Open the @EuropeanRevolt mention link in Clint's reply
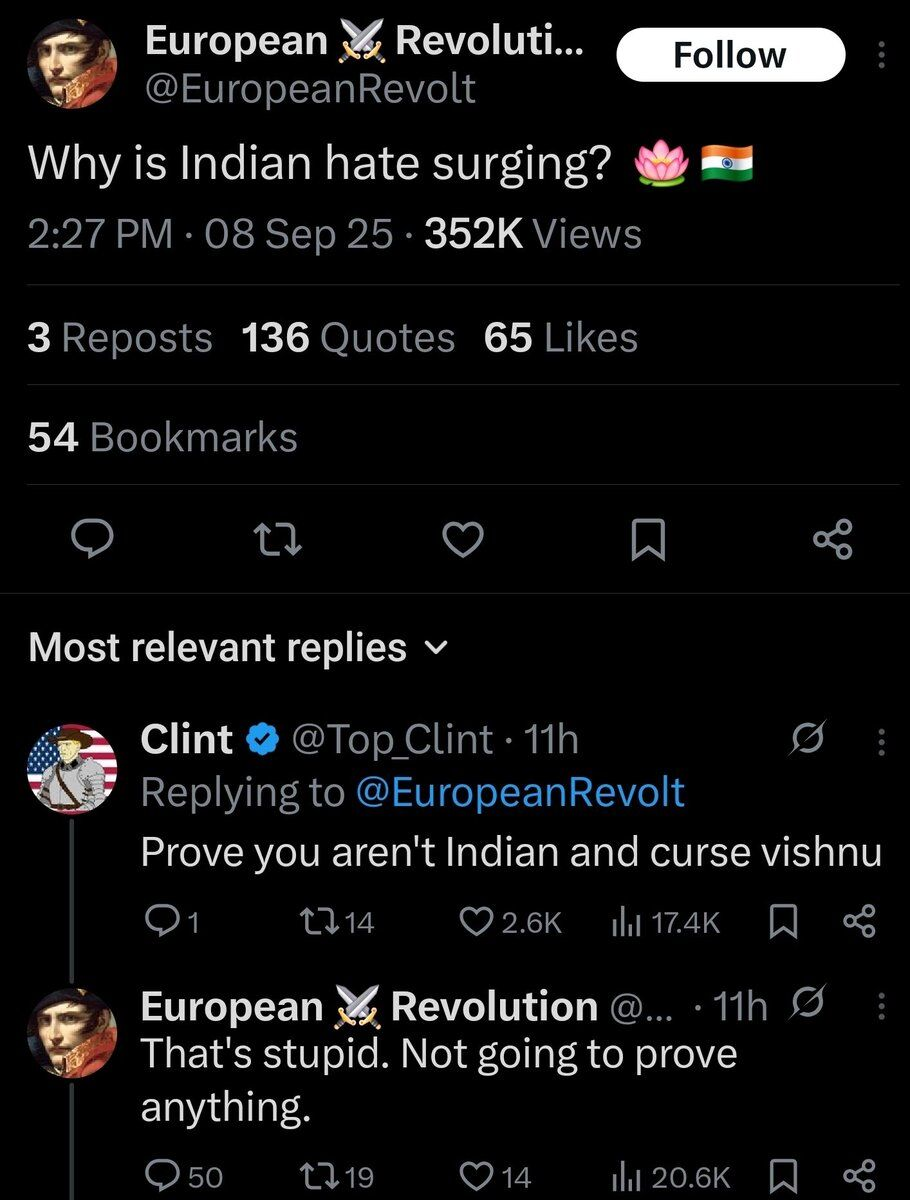Viewport: 910px width, 1200px height. click(520, 792)
